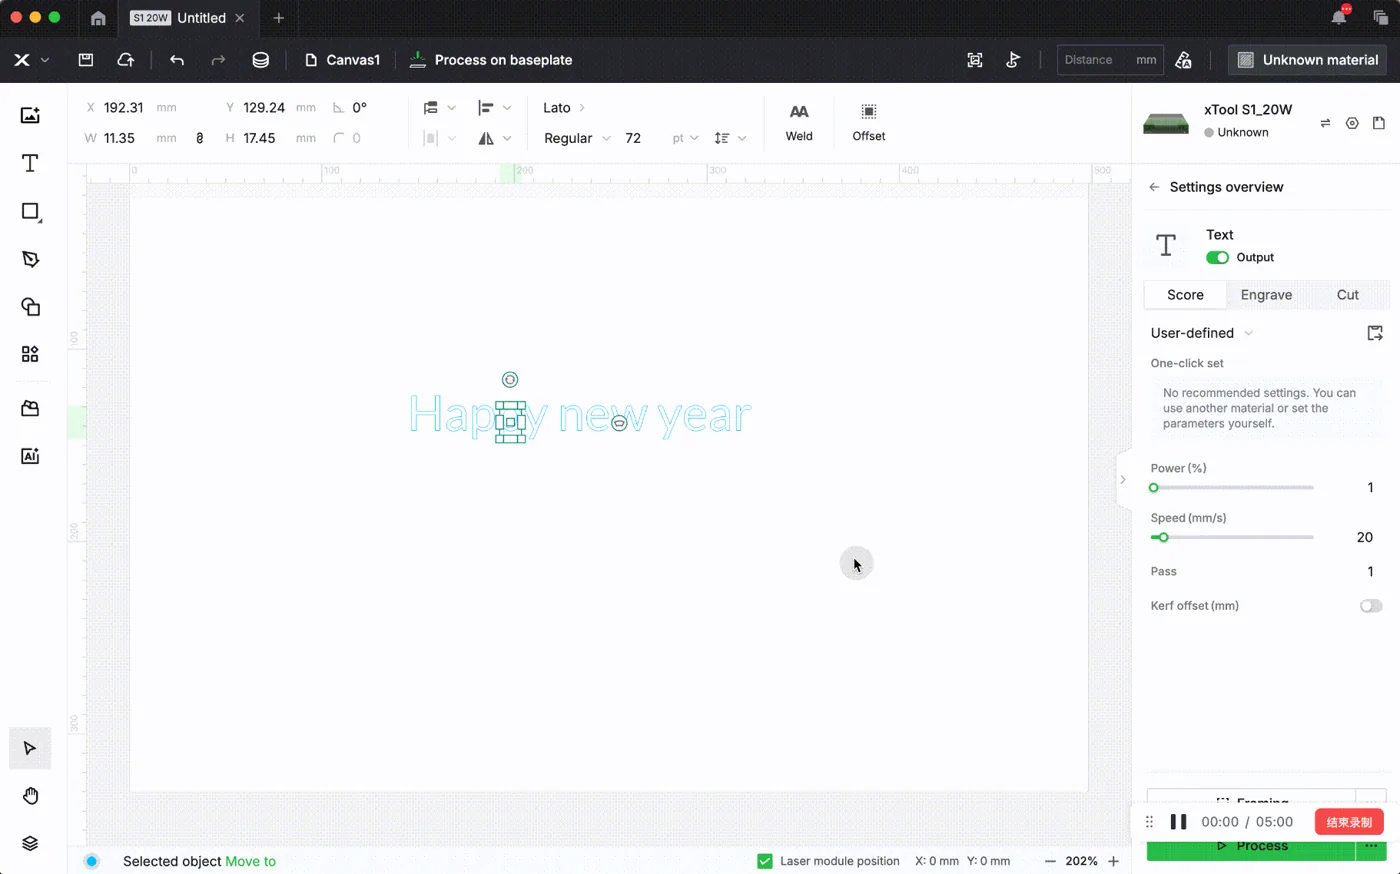
Task: Switch to the Engrave tab
Action: point(1266,295)
